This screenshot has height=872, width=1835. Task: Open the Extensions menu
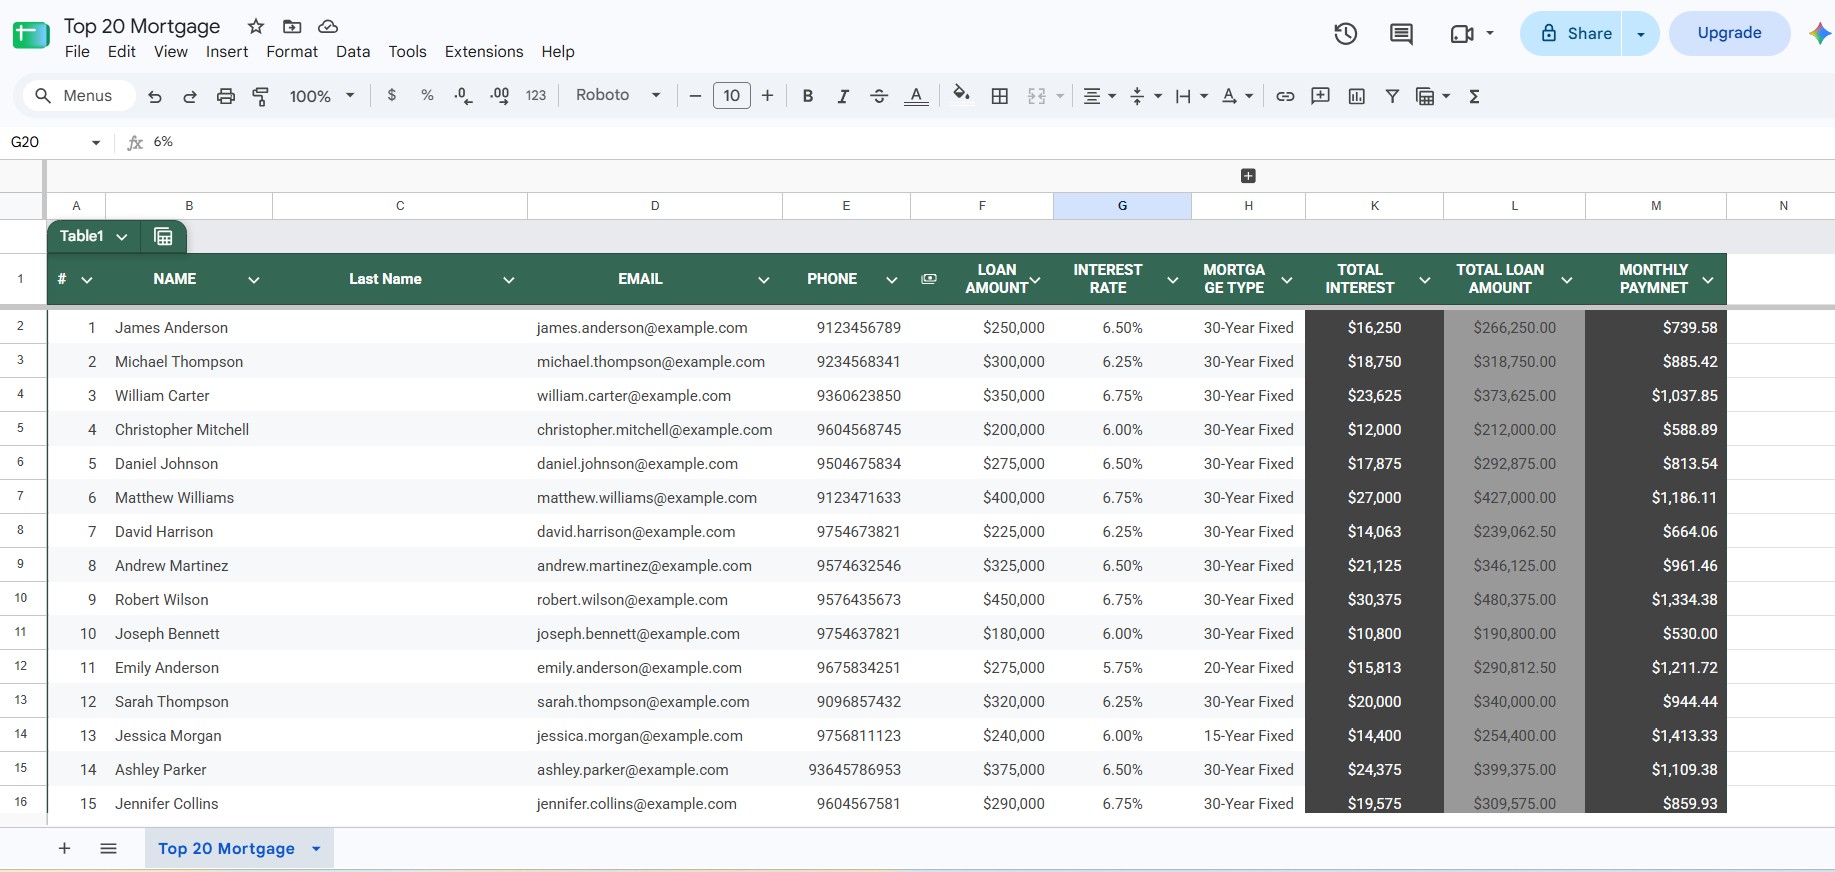[x=484, y=52]
